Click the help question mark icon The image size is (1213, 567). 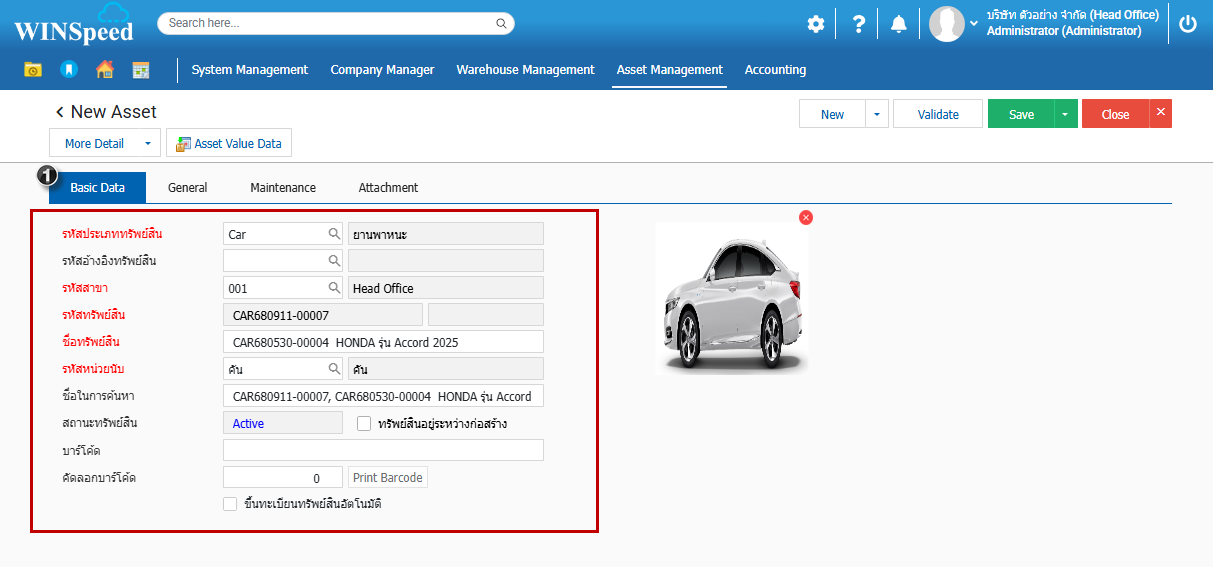858,24
